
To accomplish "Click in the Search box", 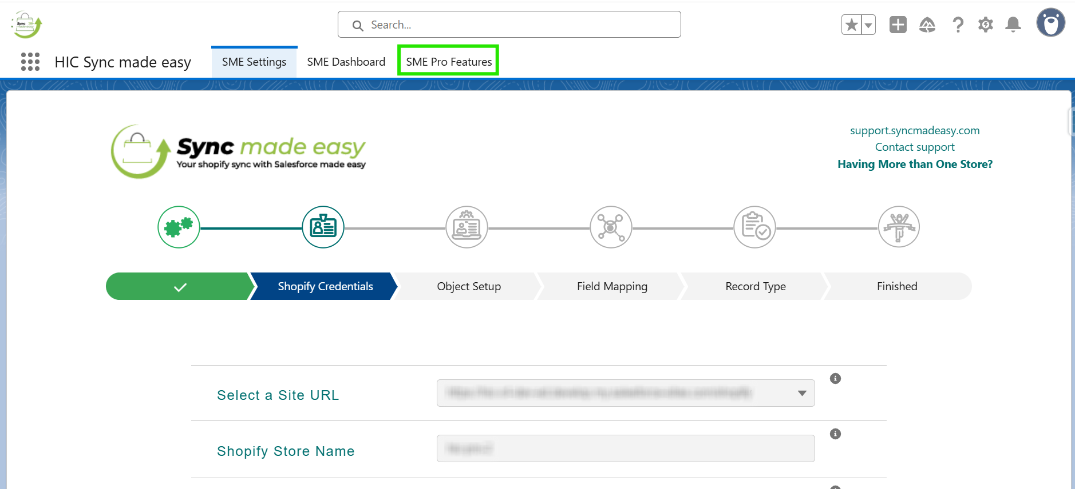I will pos(509,25).
